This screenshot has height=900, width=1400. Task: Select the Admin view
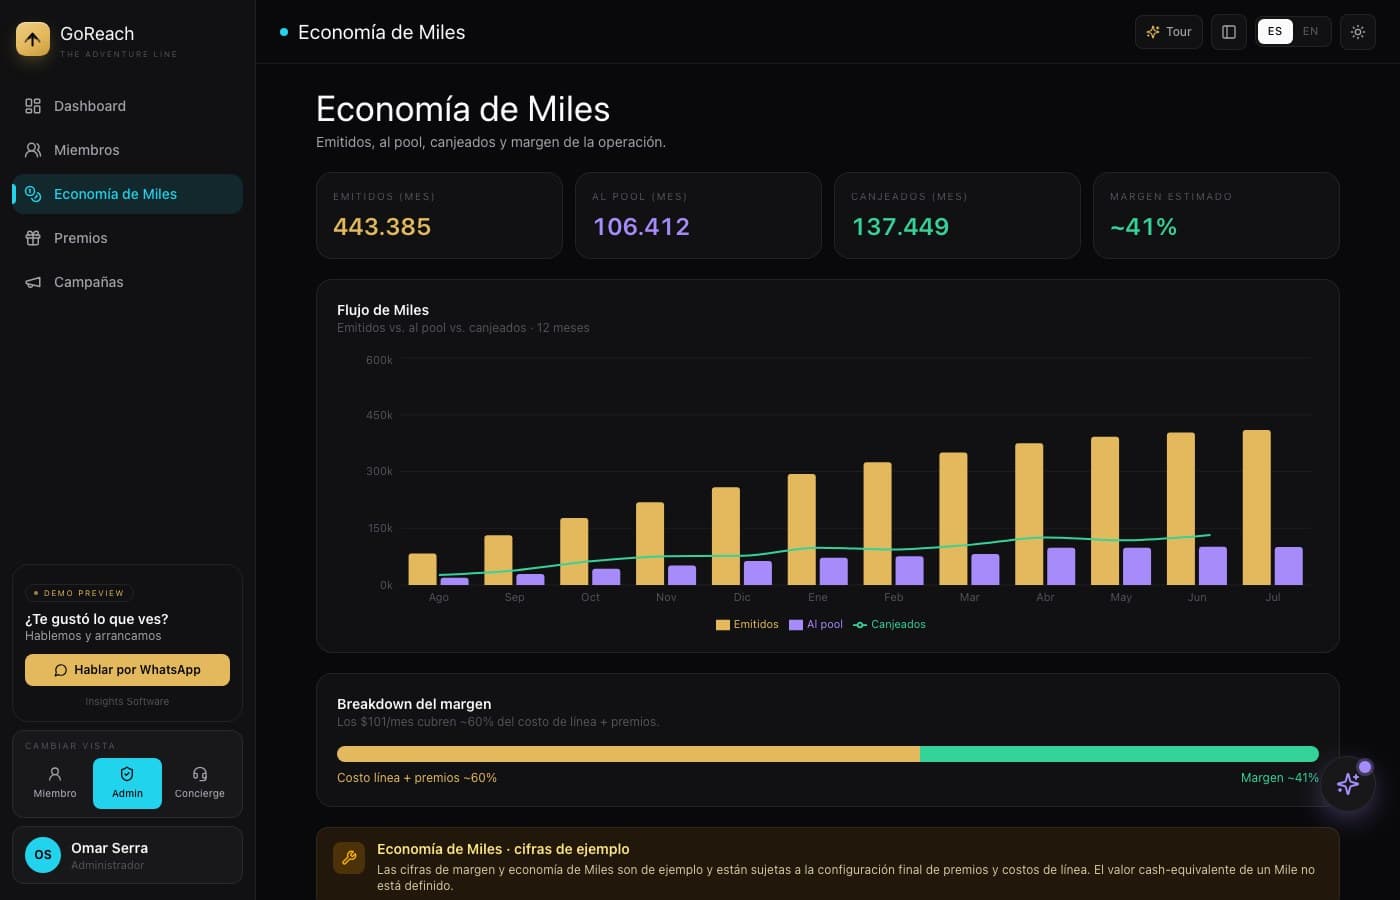(127, 783)
